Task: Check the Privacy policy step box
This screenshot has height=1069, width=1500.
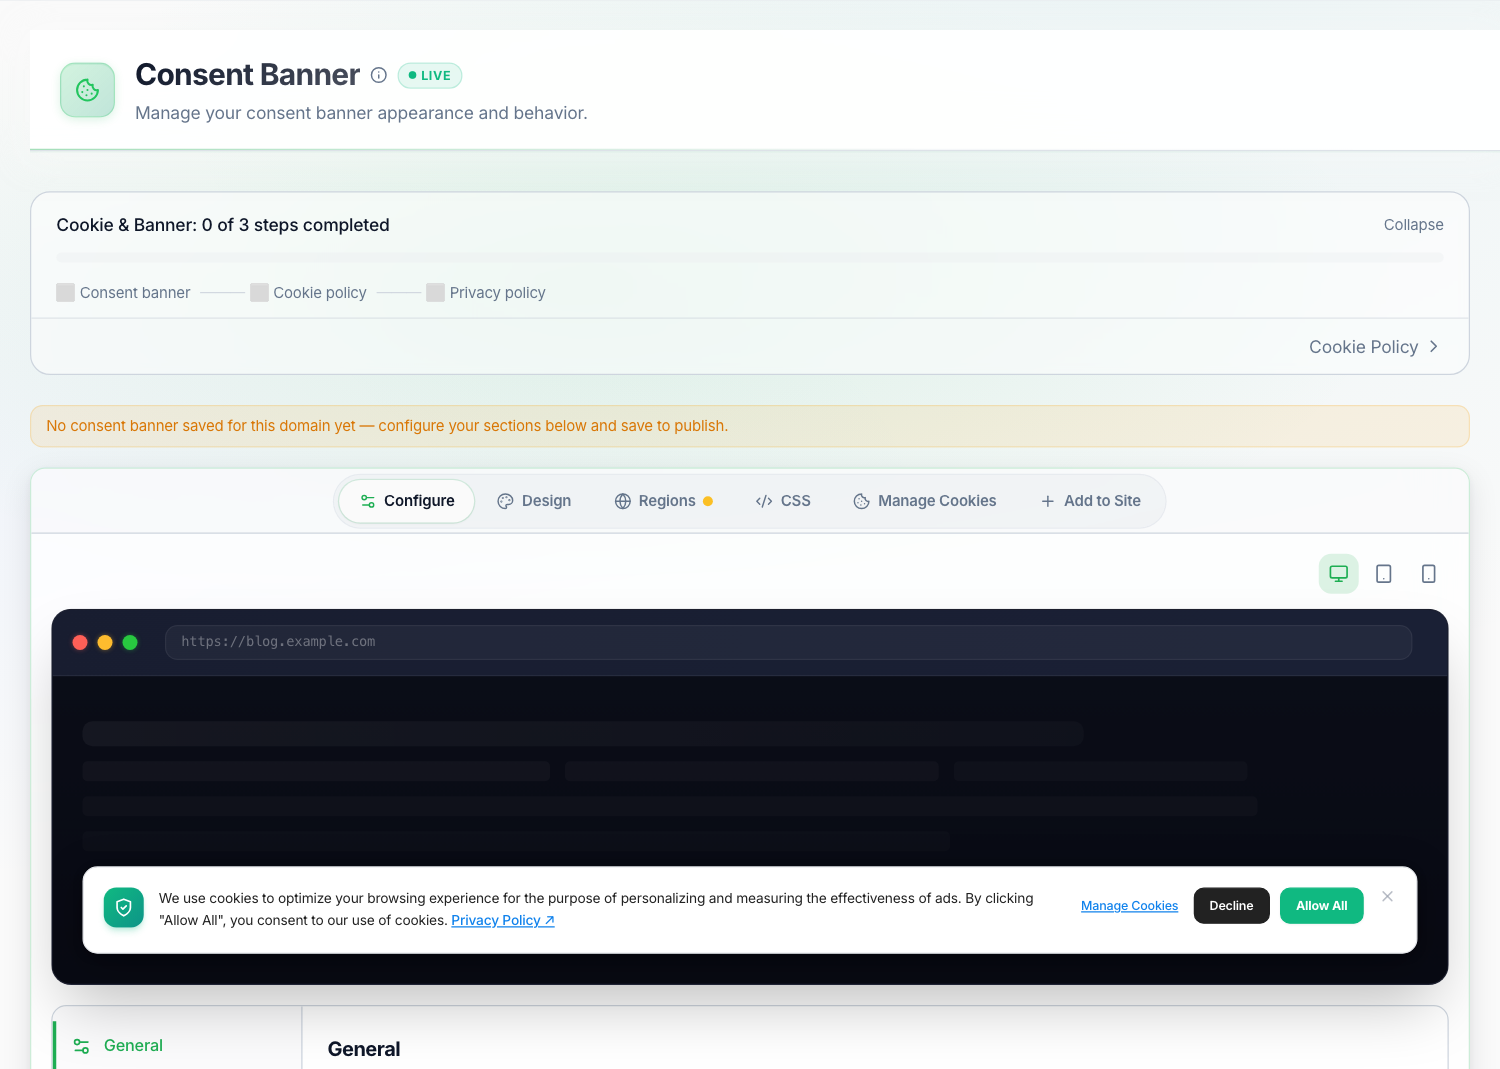Action: [435, 292]
